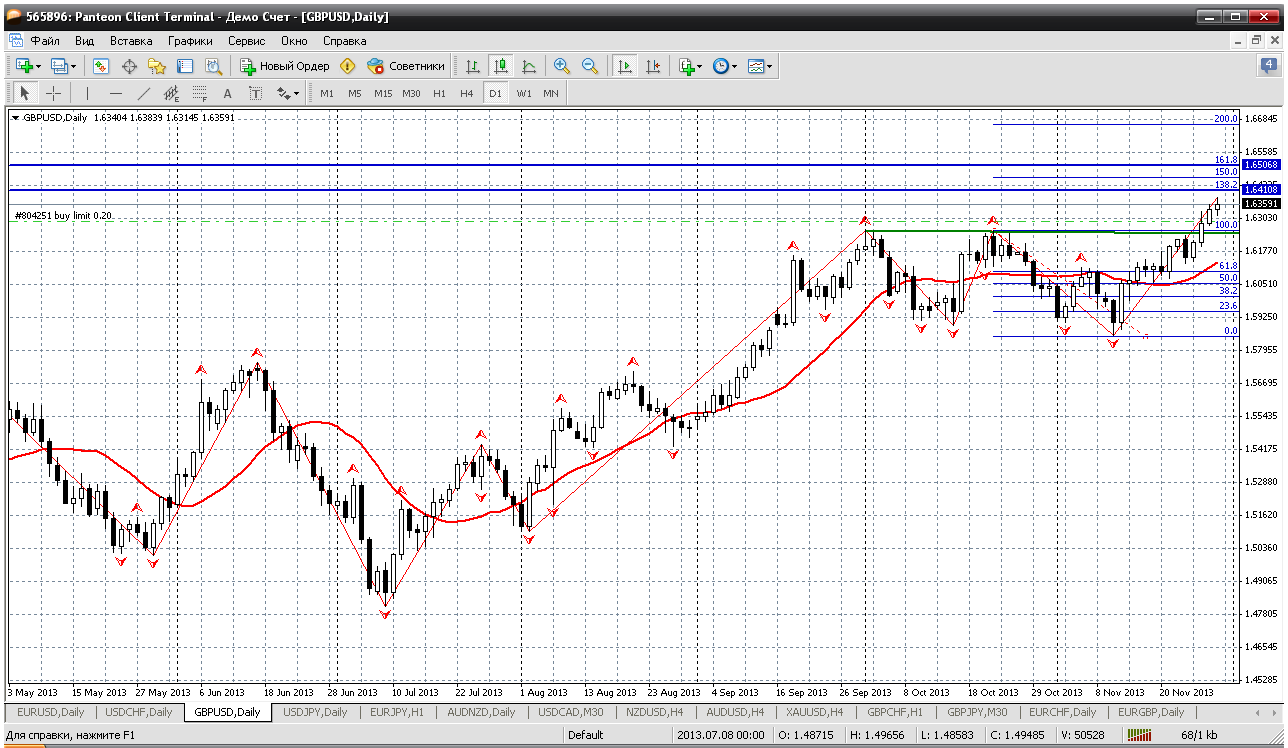The image size is (1288, 748).
Task: Switch chart to bar chart mode
Action: (x=473, y=66)
